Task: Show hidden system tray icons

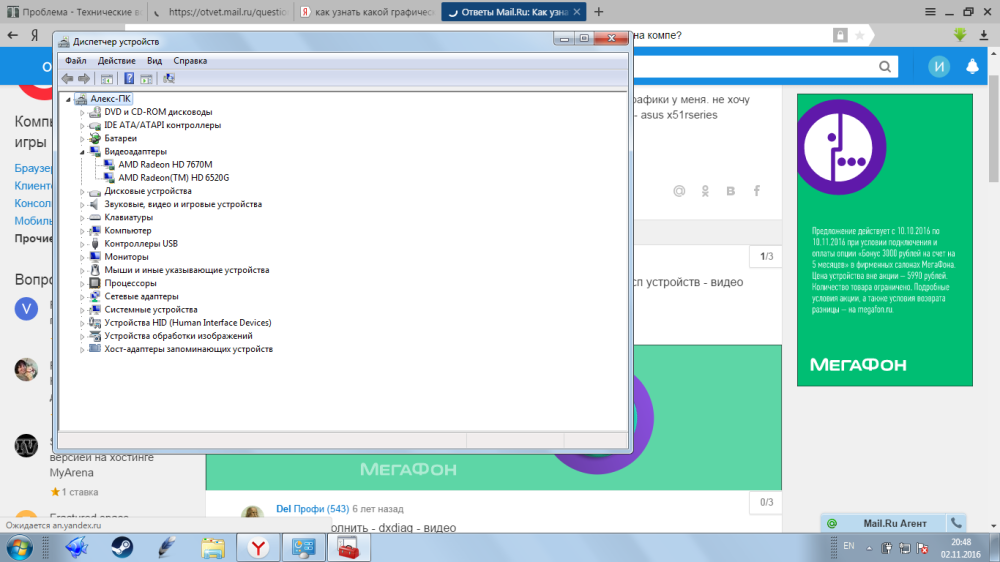Action: pyautogui.click(x=869, y=548)
